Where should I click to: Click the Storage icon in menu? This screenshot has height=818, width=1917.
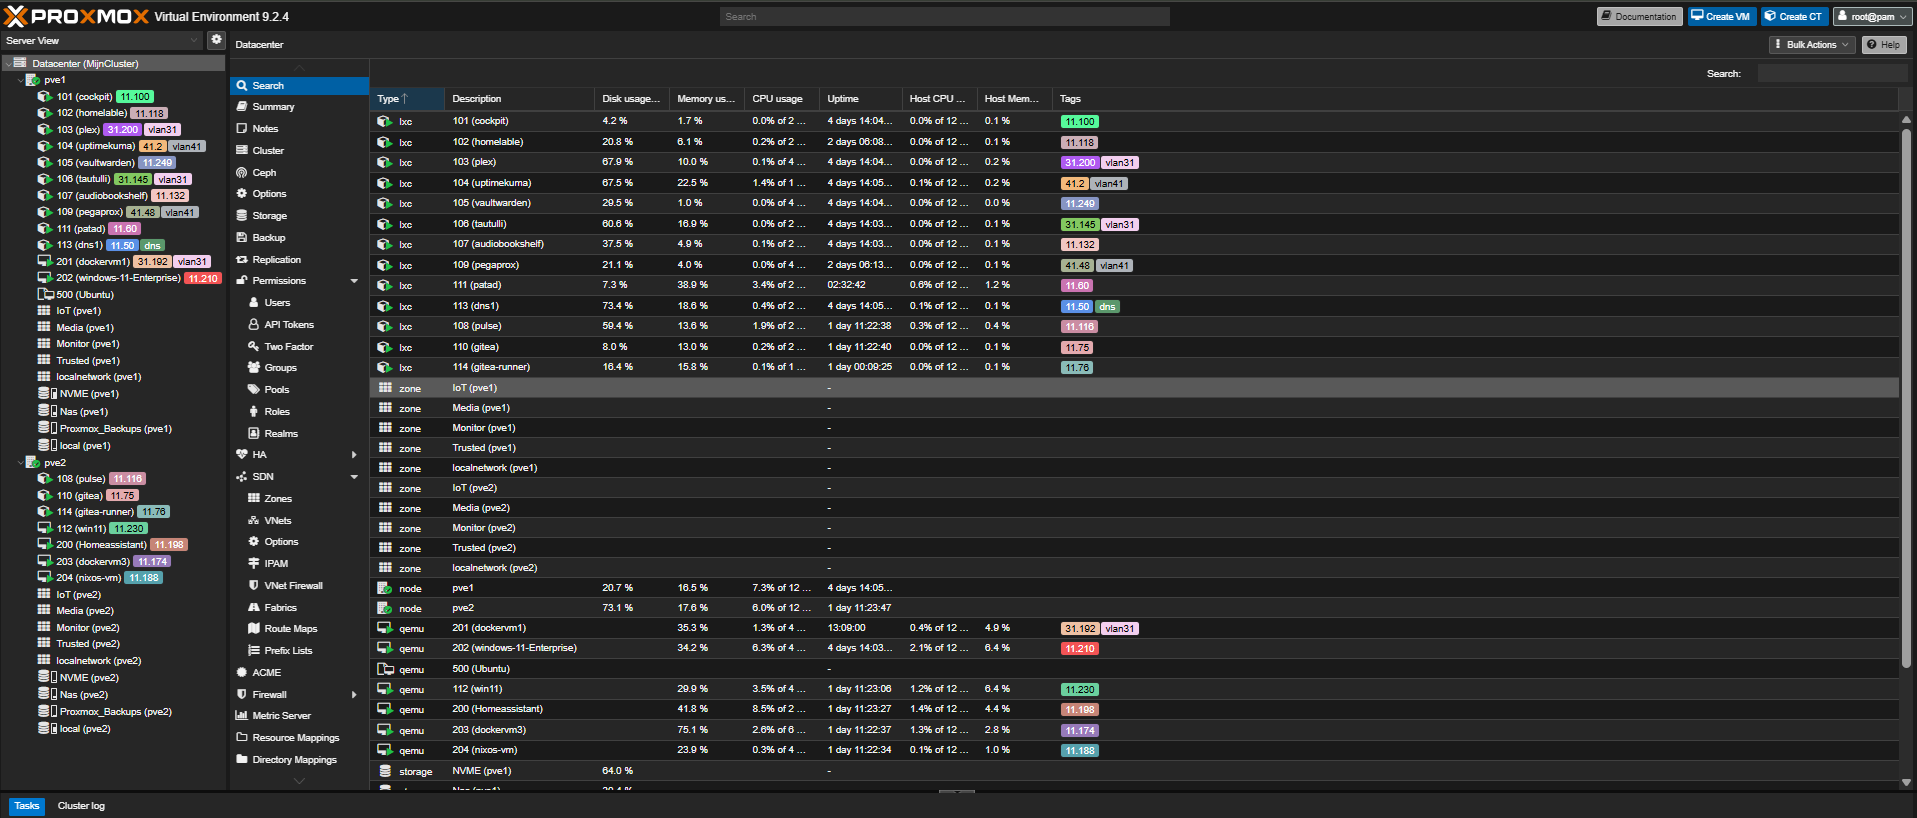click(242, 216)
